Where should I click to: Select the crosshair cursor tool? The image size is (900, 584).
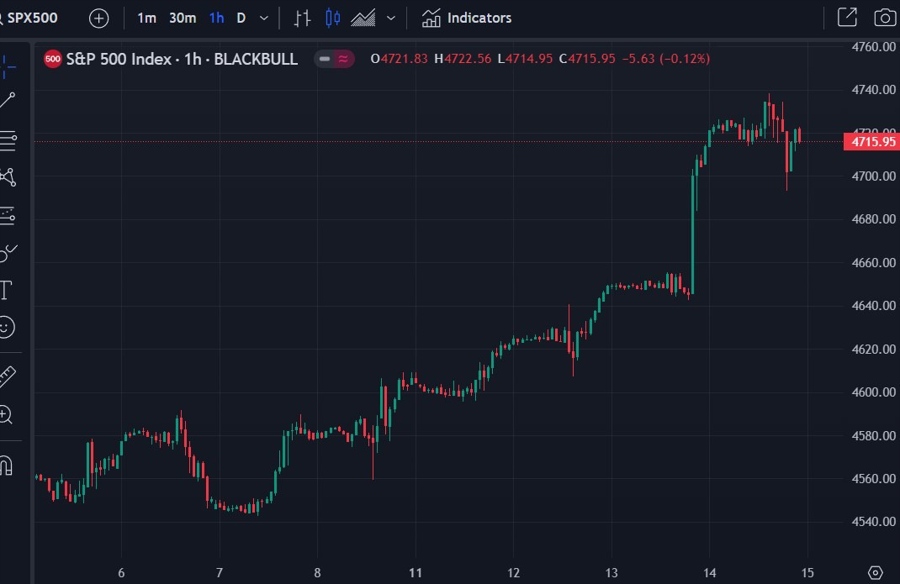point(7,67)
